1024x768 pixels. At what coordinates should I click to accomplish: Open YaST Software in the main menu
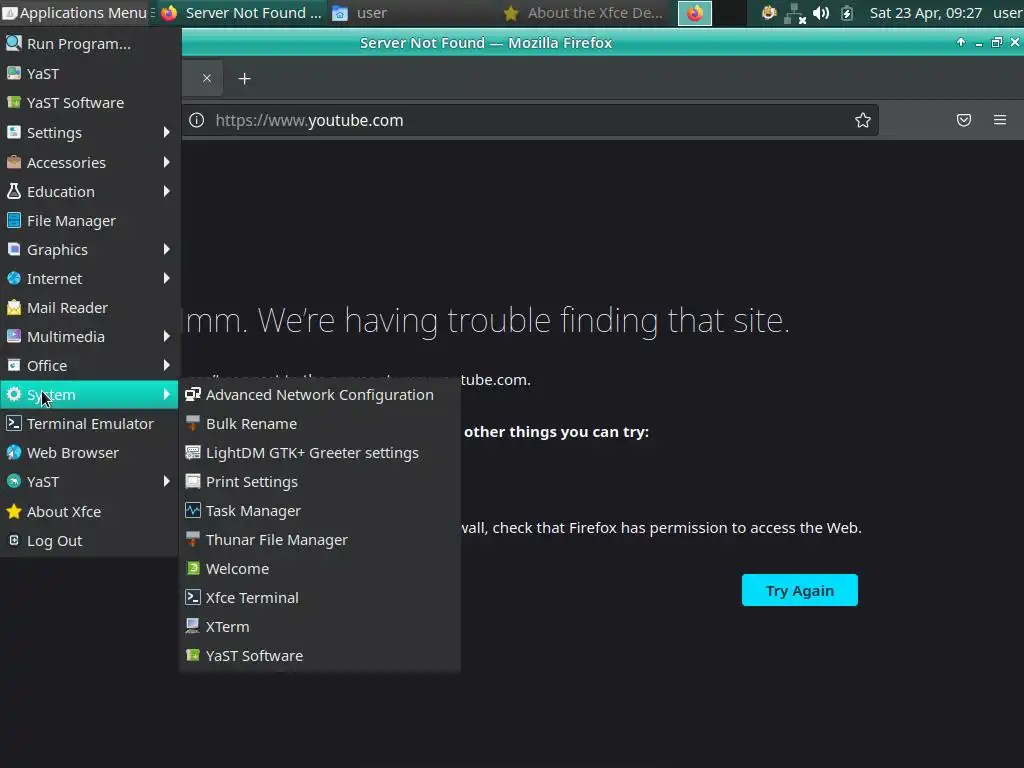[x=89, y=103]
